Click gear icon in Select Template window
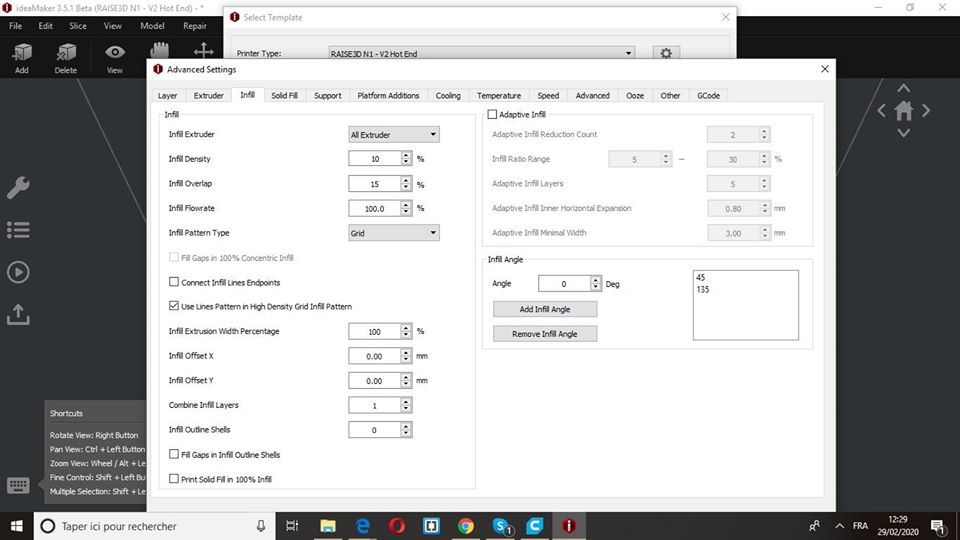The height and width of the screenshot is (540, 960). [666, 53]
